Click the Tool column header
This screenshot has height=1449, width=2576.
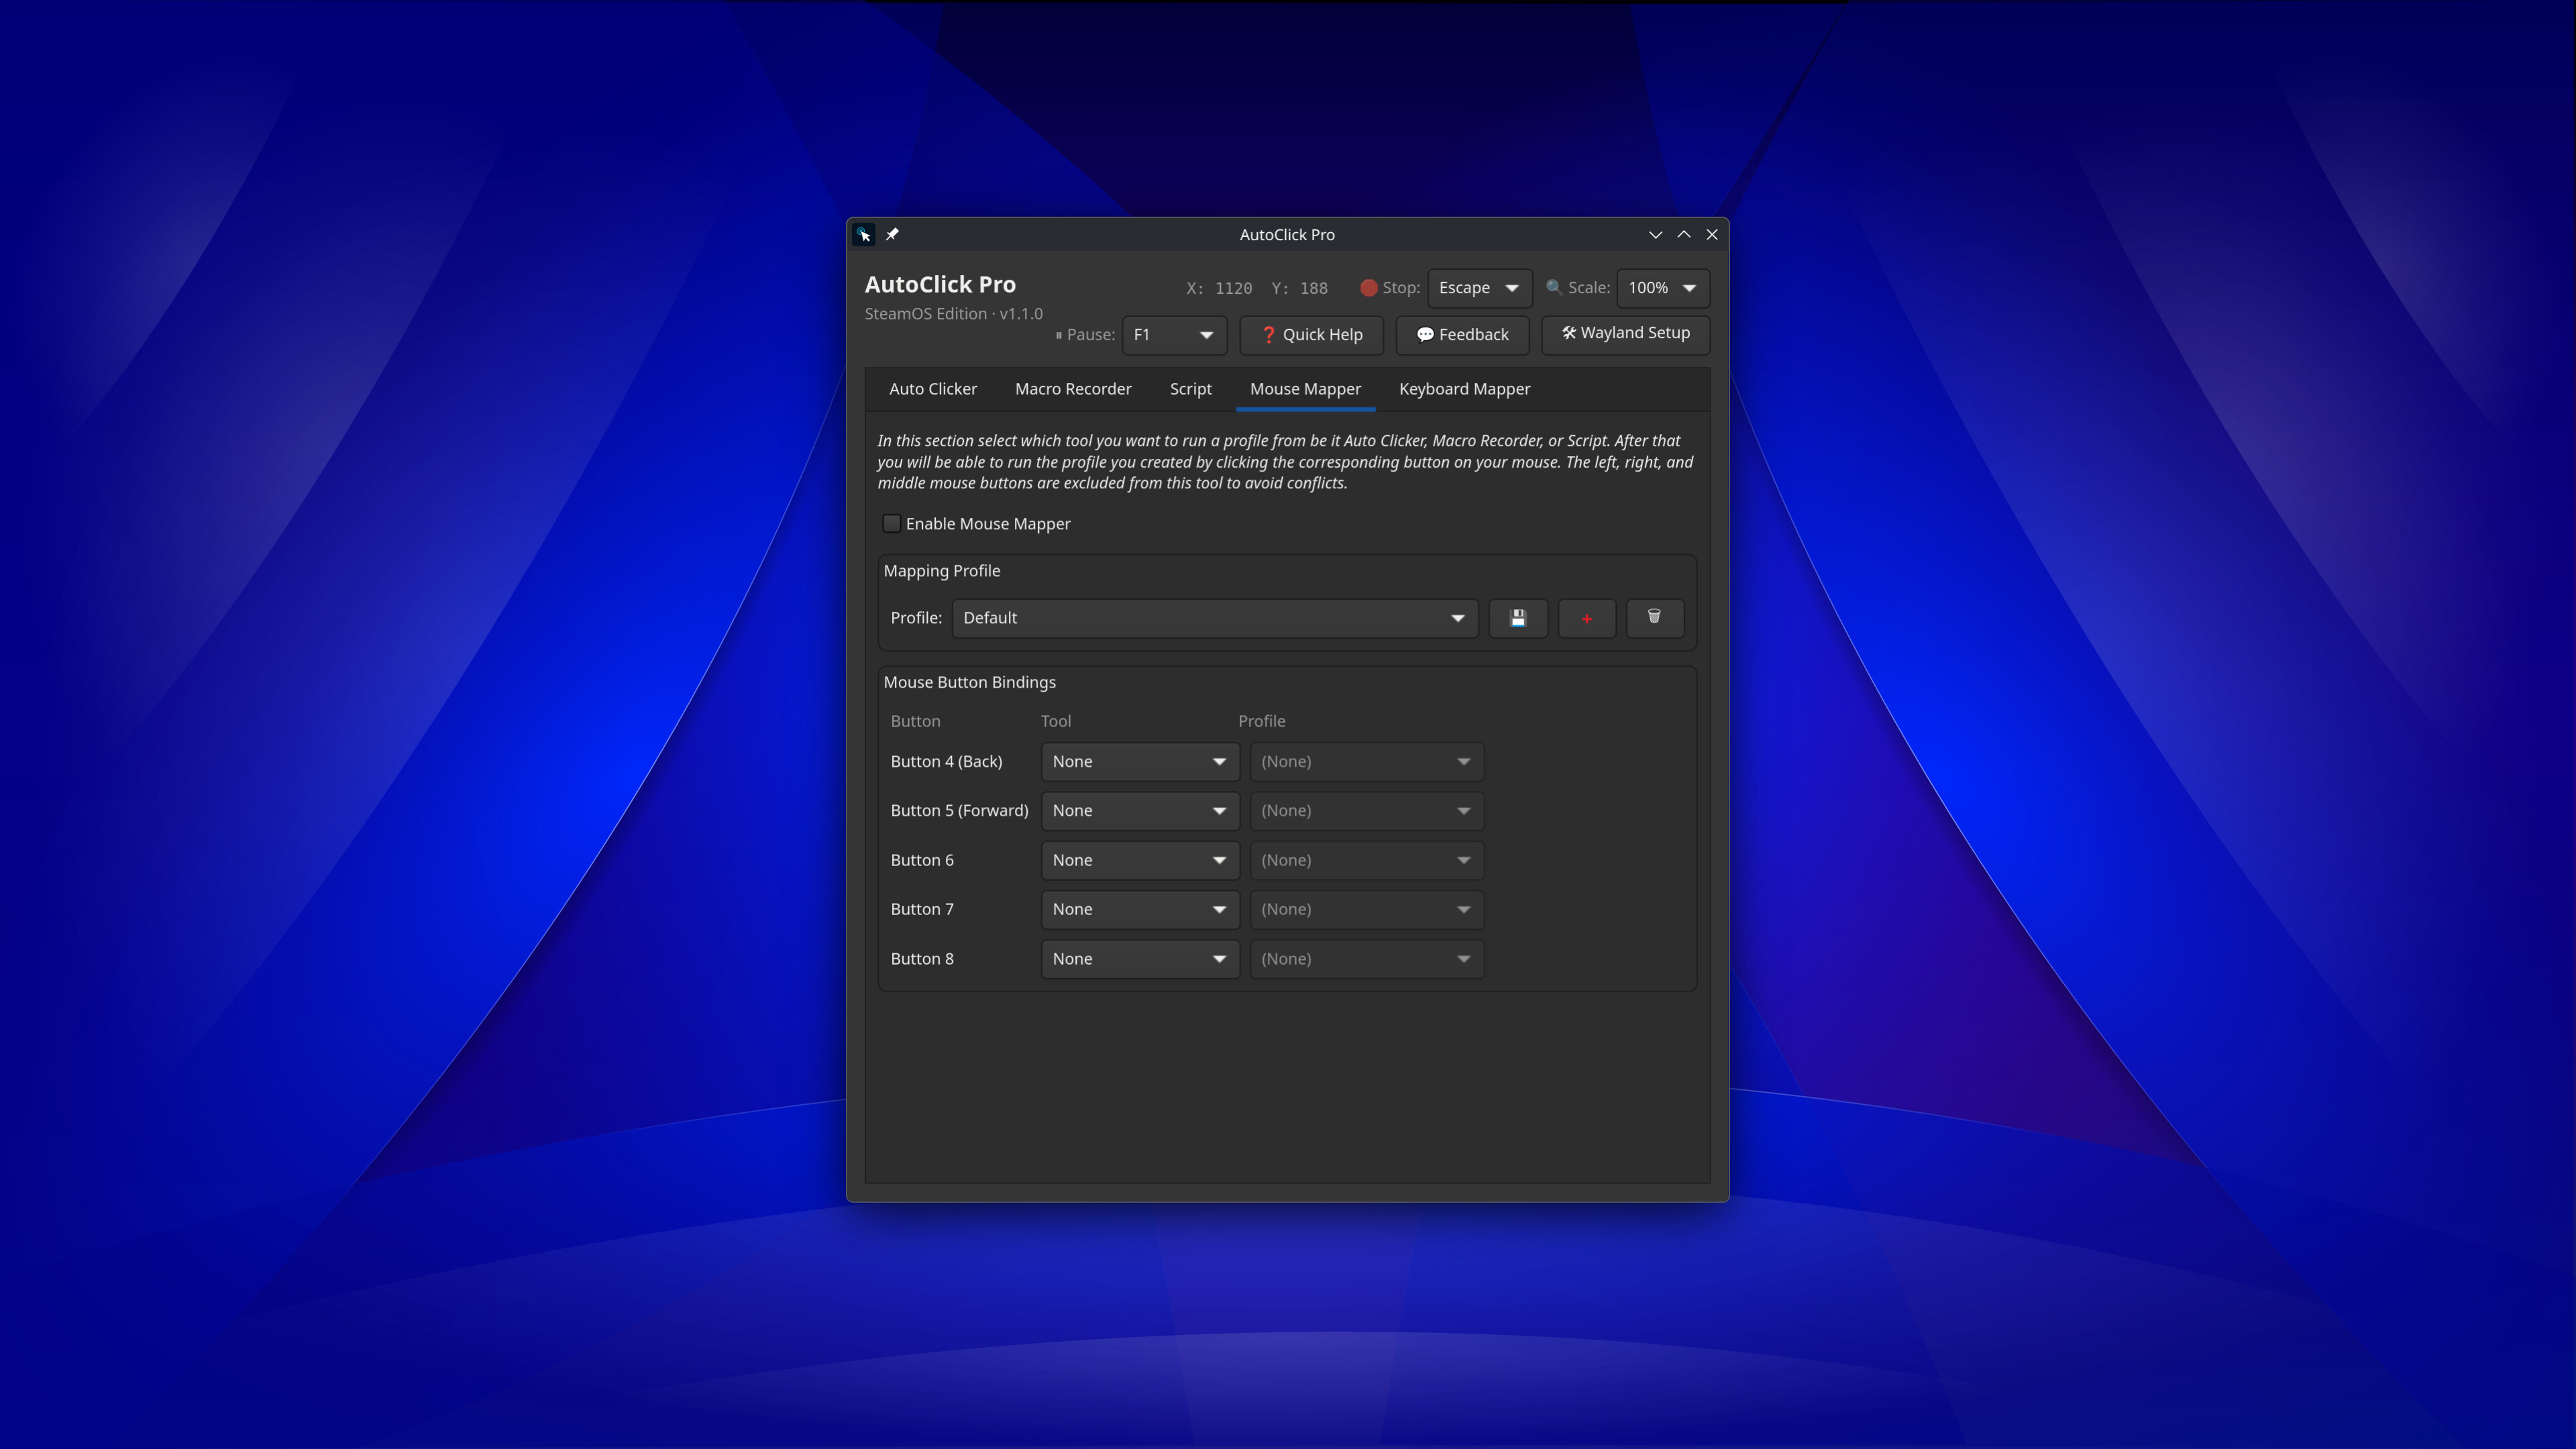pyautogui.click(x=1055, y=721)
